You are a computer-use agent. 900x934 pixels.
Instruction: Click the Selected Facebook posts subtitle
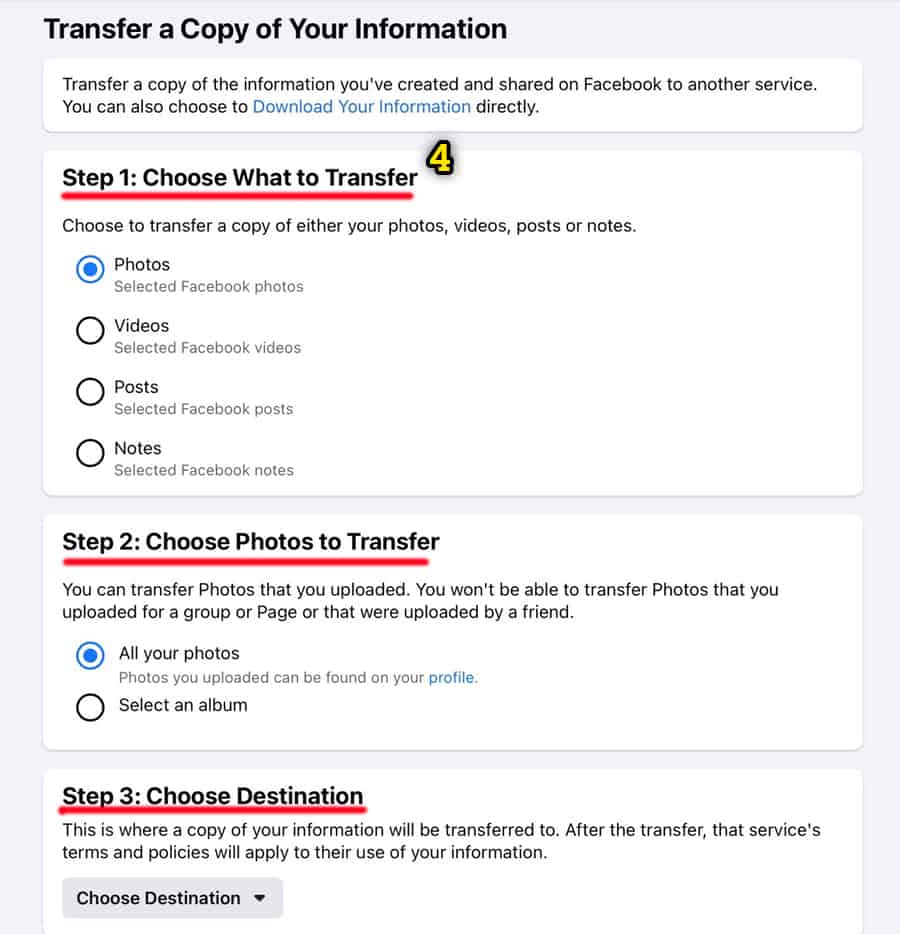pos(204,409)
